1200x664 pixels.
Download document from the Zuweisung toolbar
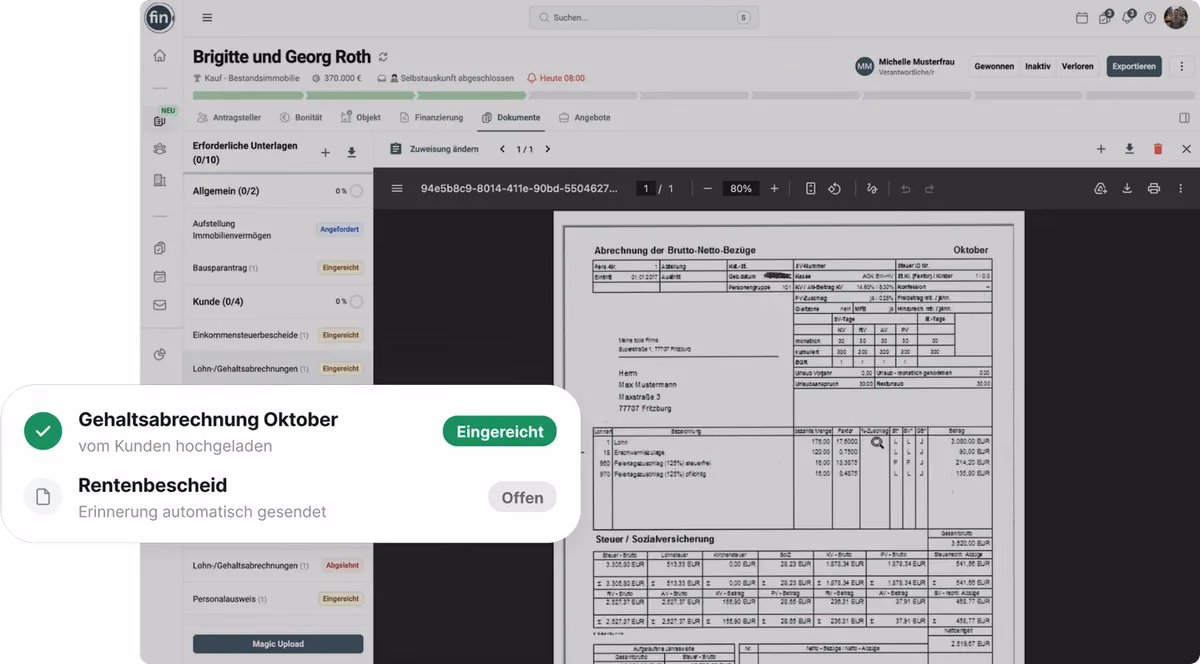click(x=1129, y=149)
